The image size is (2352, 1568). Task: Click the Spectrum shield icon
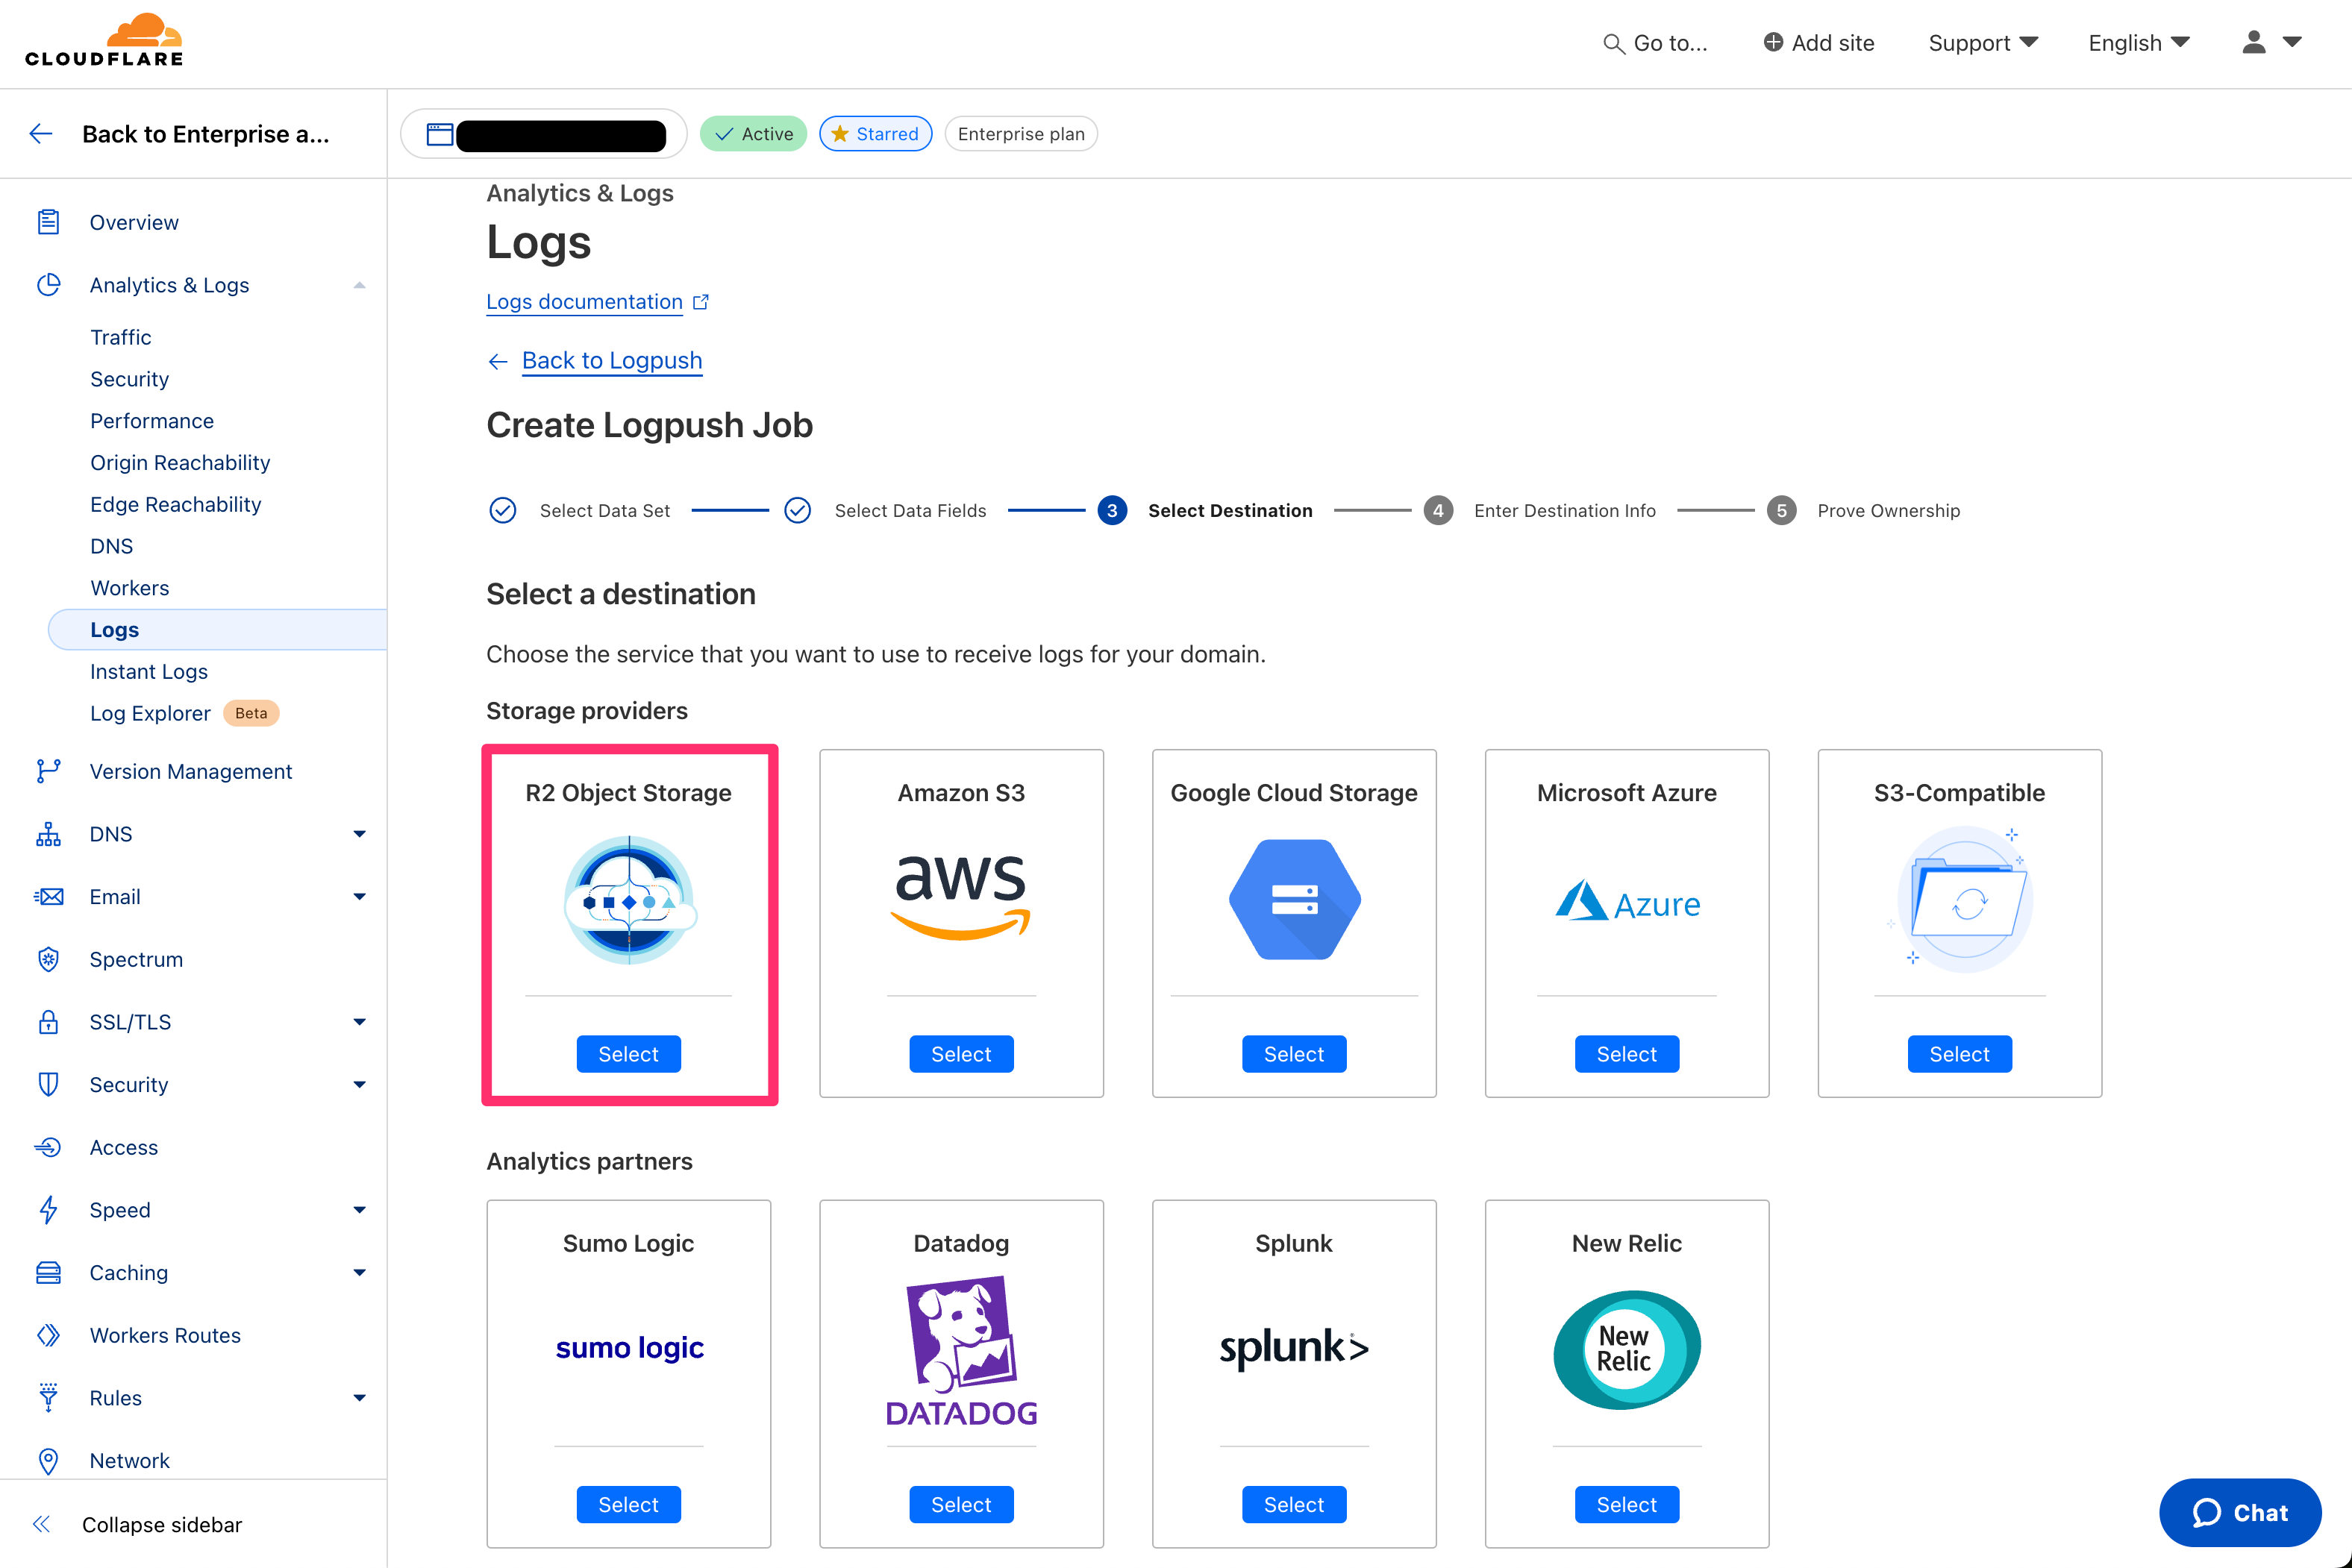click(x=48, y=959)
